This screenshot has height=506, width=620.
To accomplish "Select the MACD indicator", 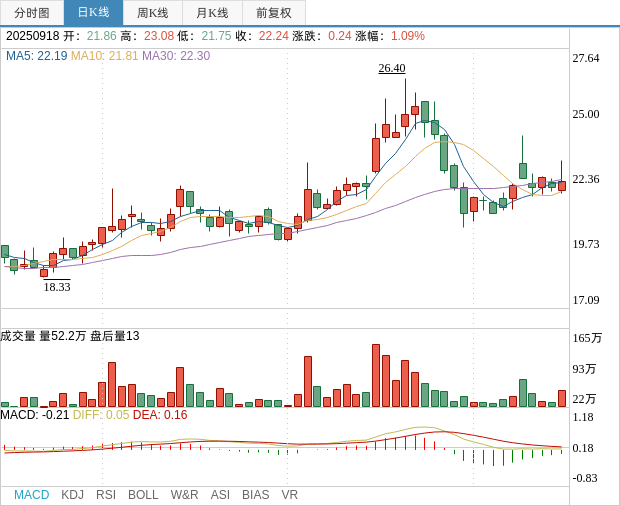I will click(31, 495).
